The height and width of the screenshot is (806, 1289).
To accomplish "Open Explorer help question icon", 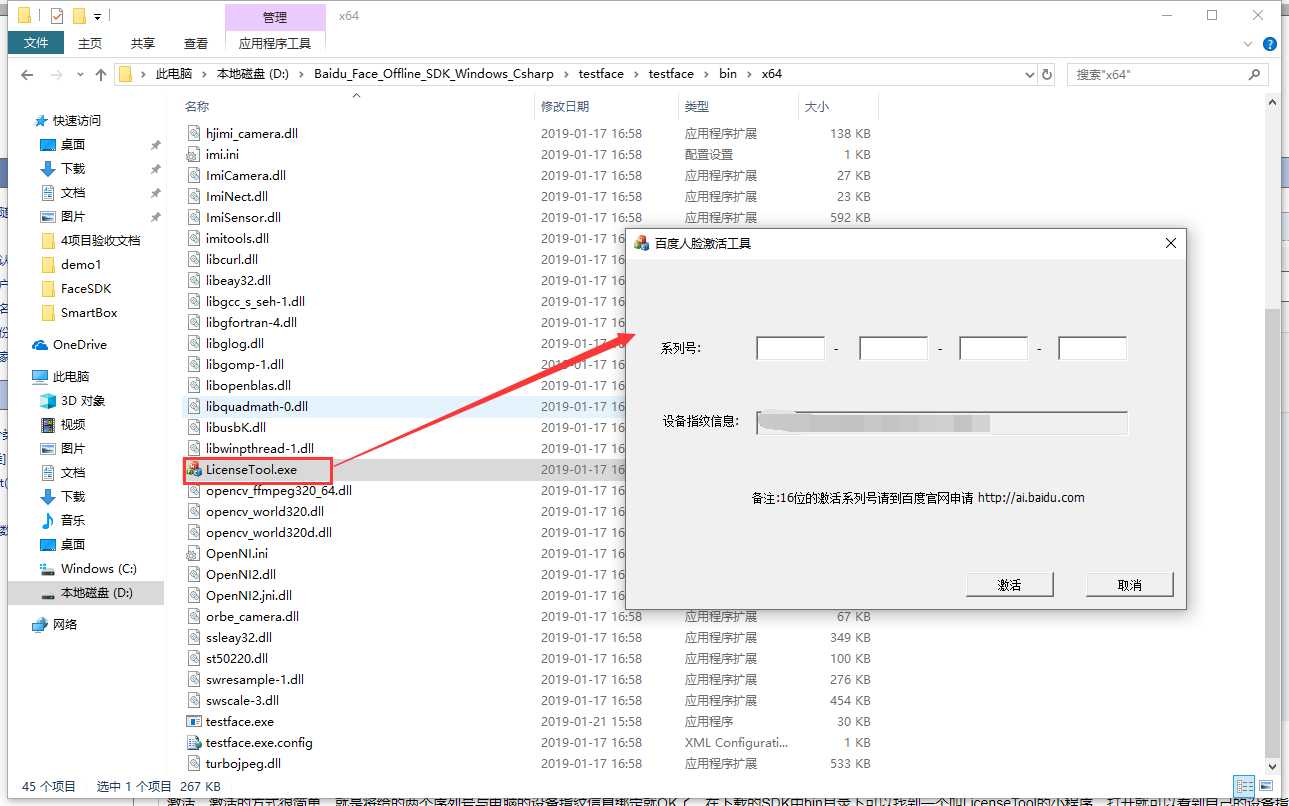I will coord(1270,44).
